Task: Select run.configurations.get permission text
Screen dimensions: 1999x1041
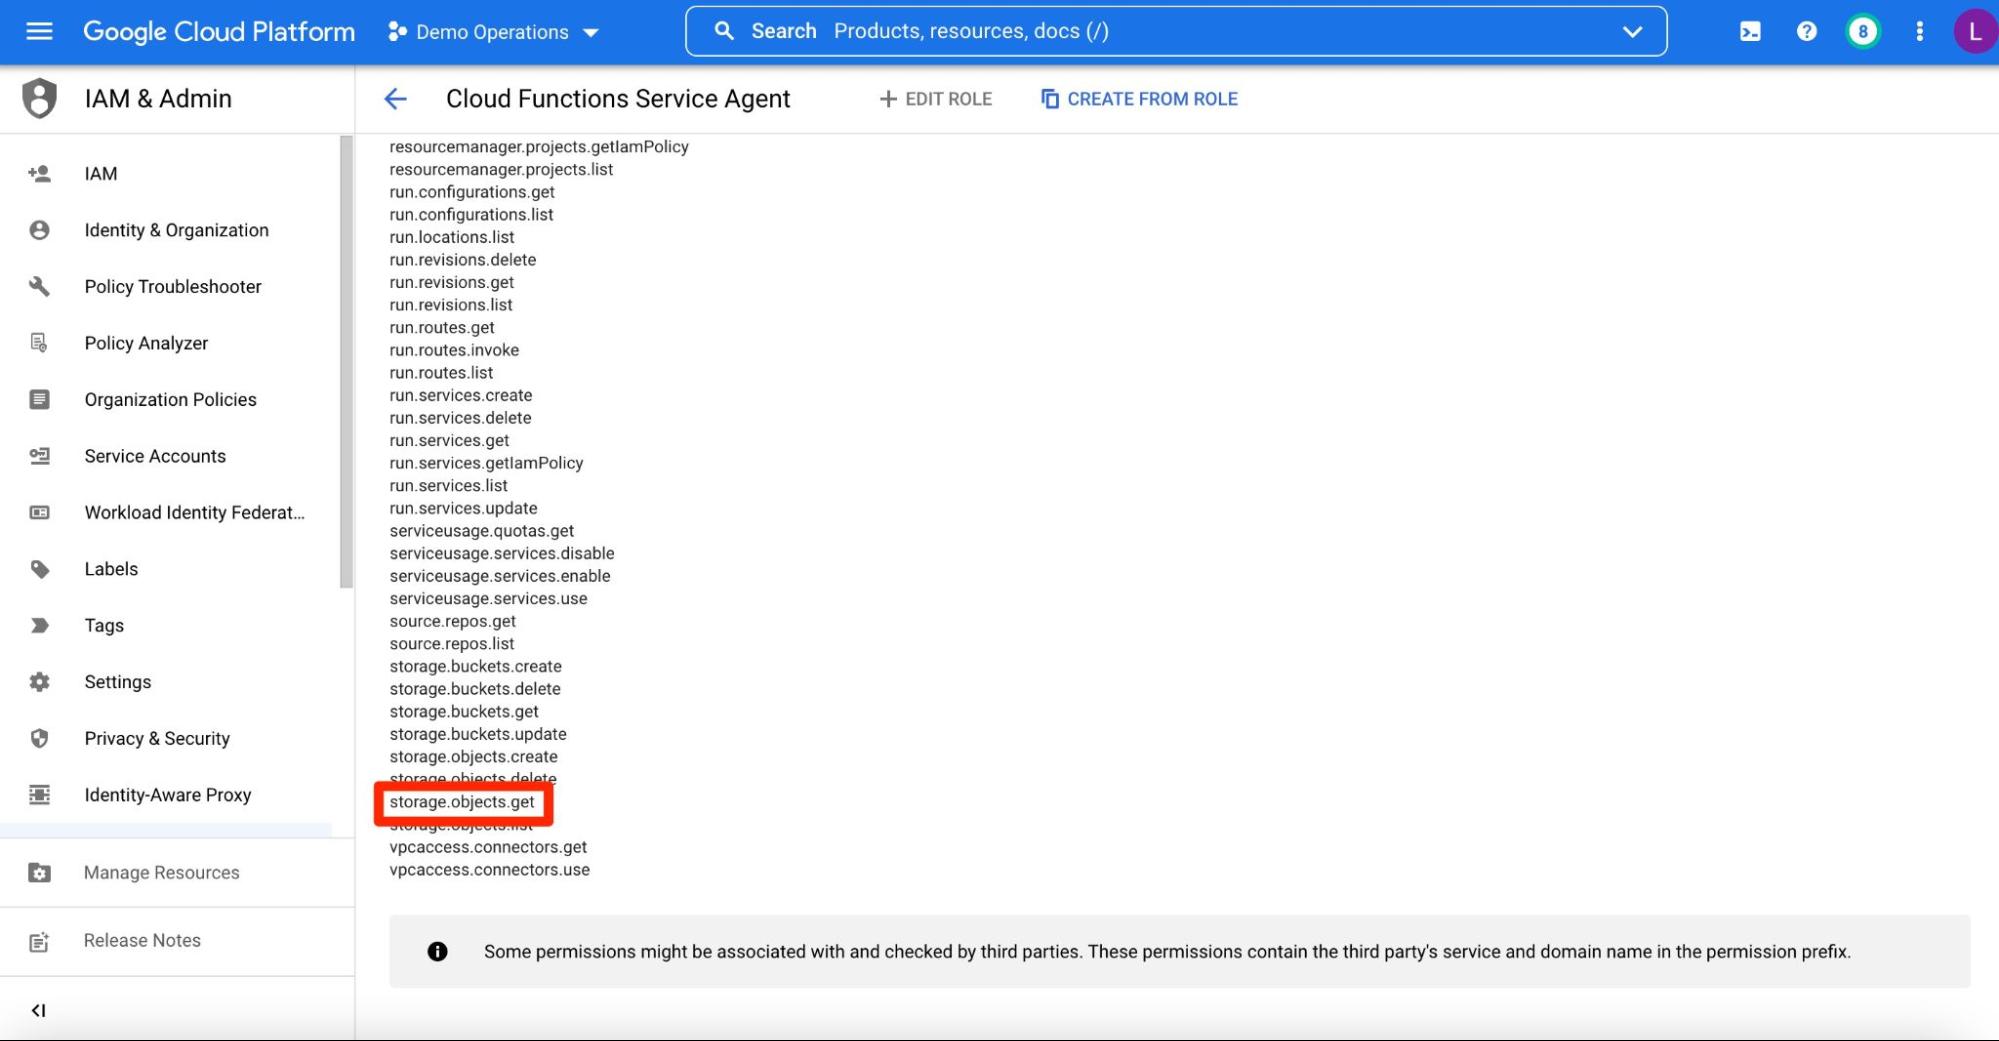Action: (x=472, y=192)
